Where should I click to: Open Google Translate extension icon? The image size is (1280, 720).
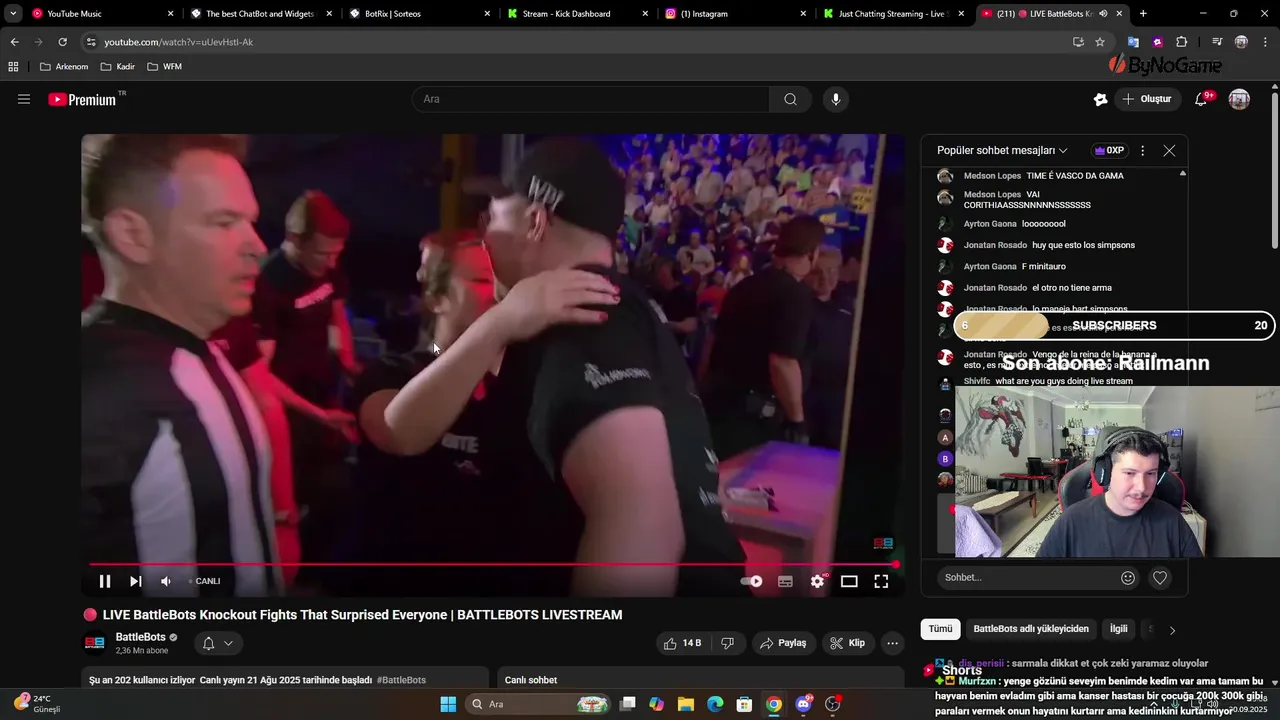tap(1133, 42)
